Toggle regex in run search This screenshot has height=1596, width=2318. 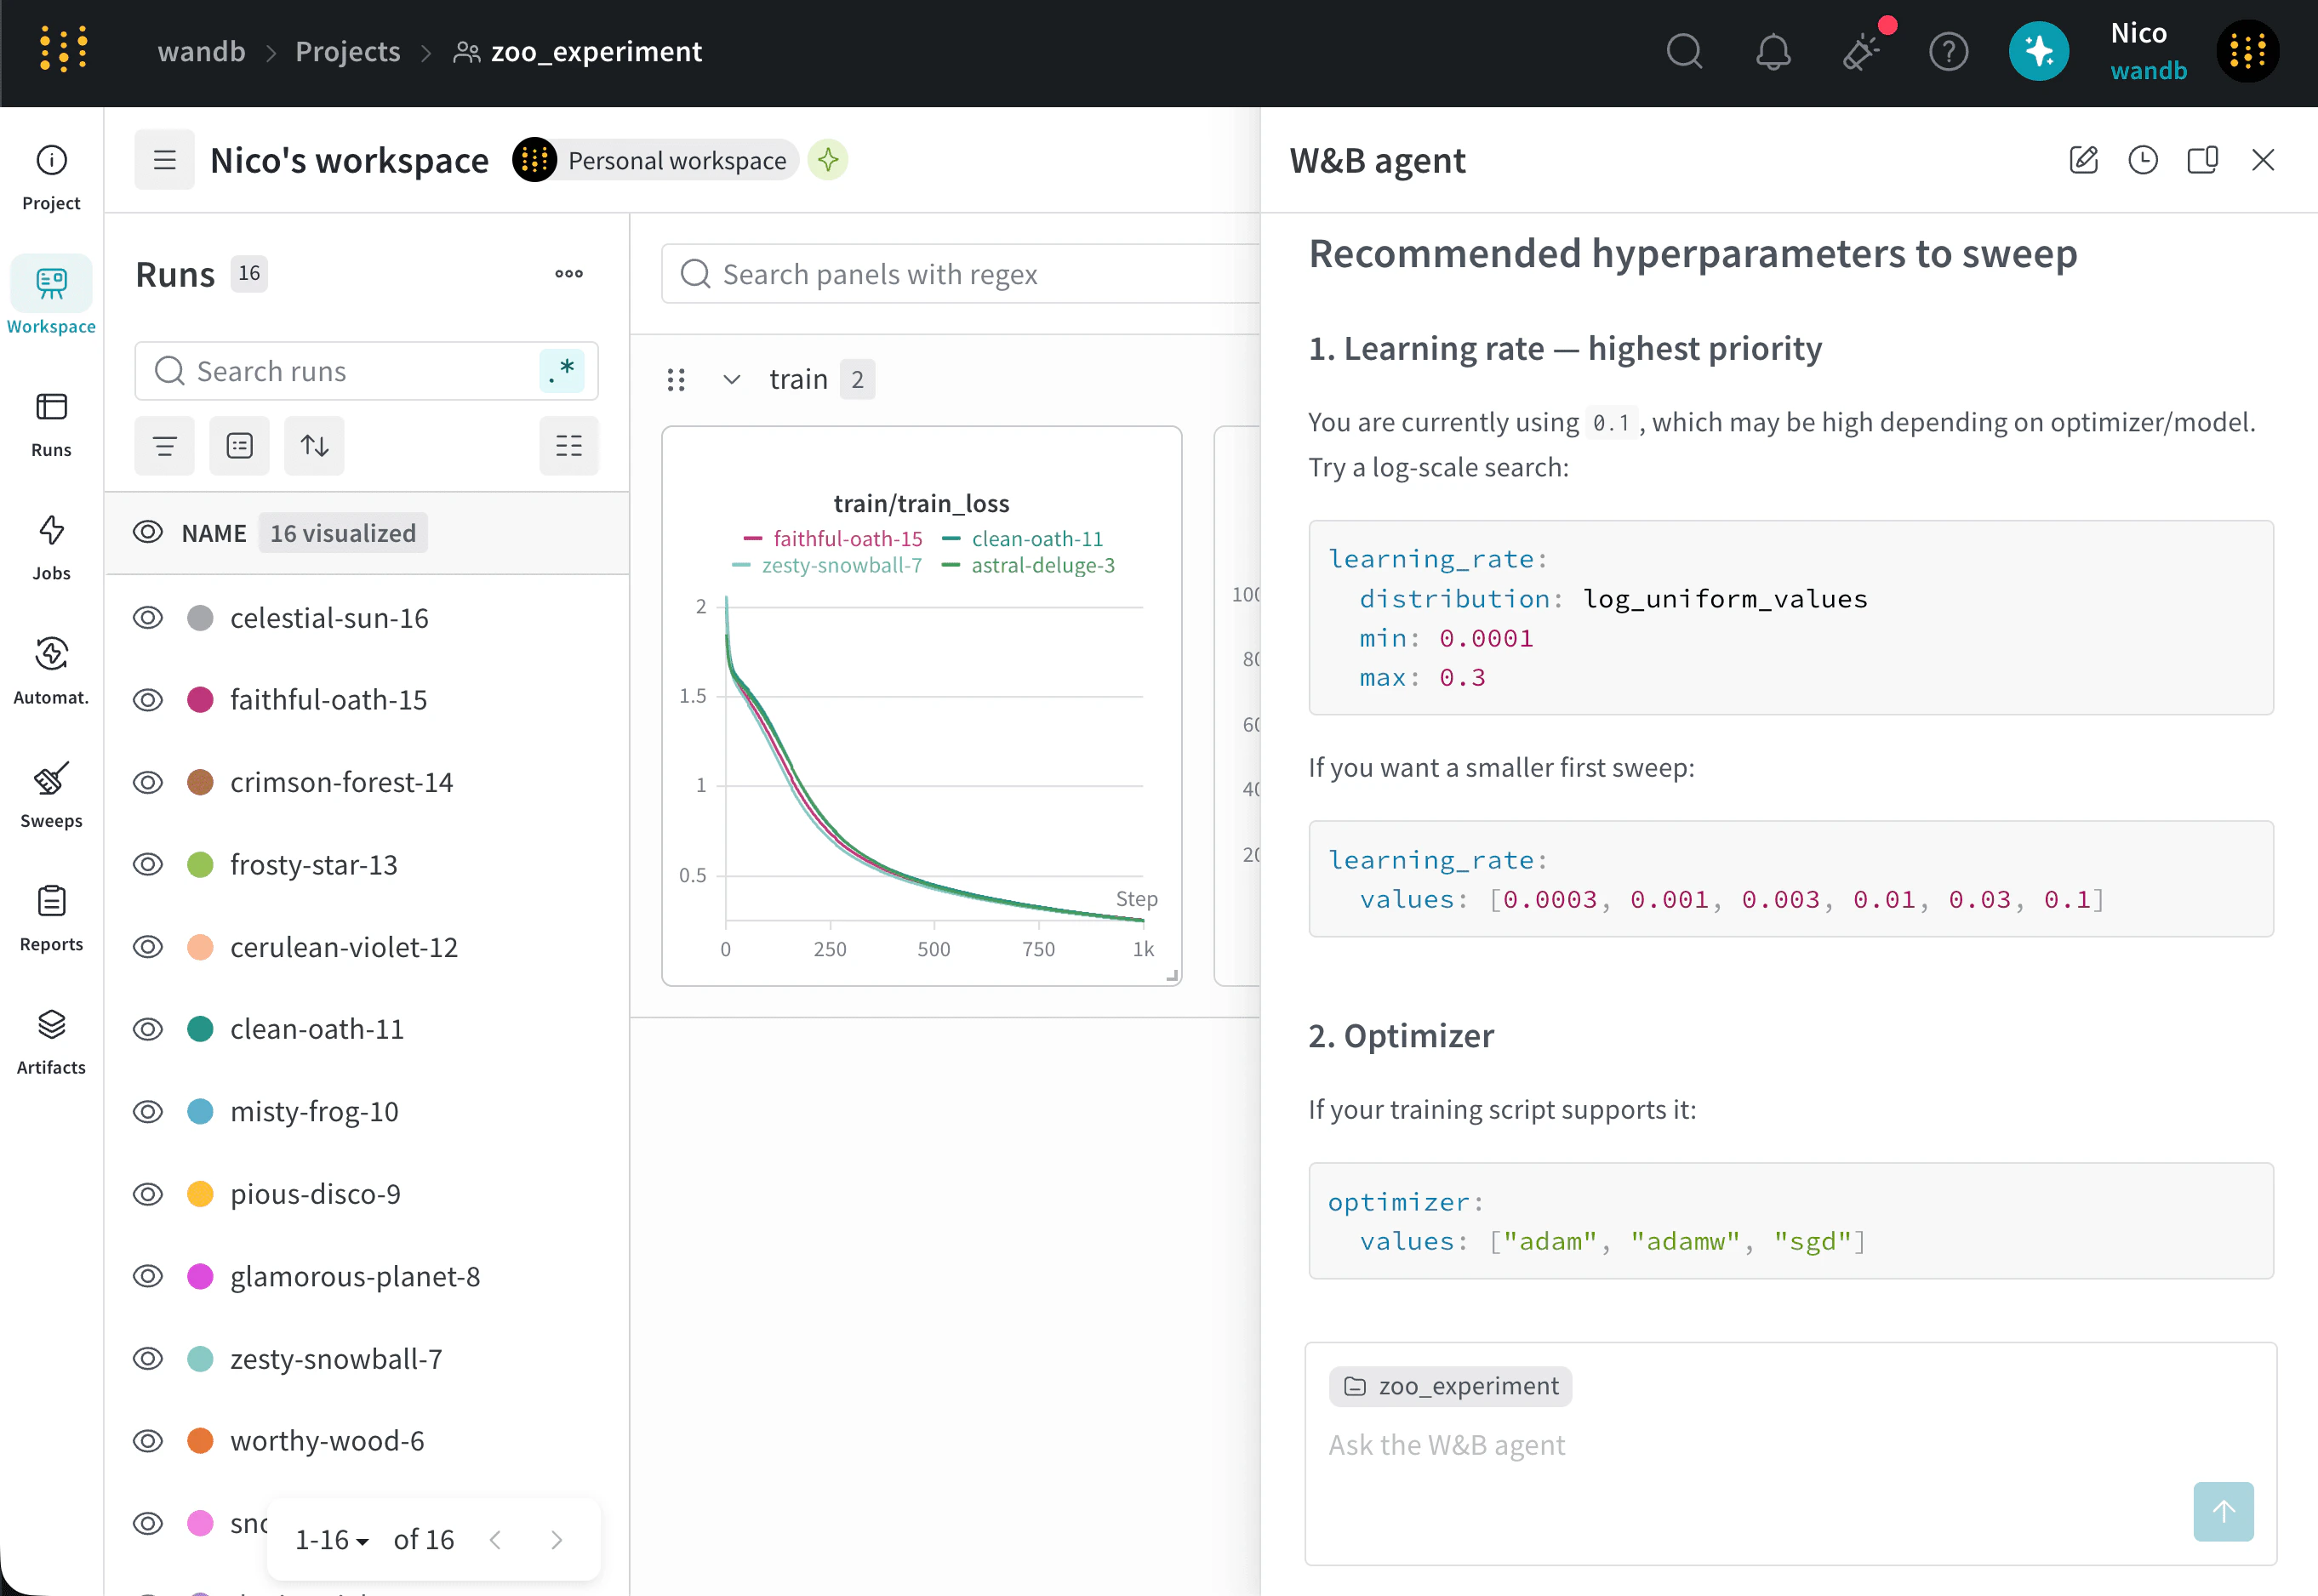coord(562,371)
